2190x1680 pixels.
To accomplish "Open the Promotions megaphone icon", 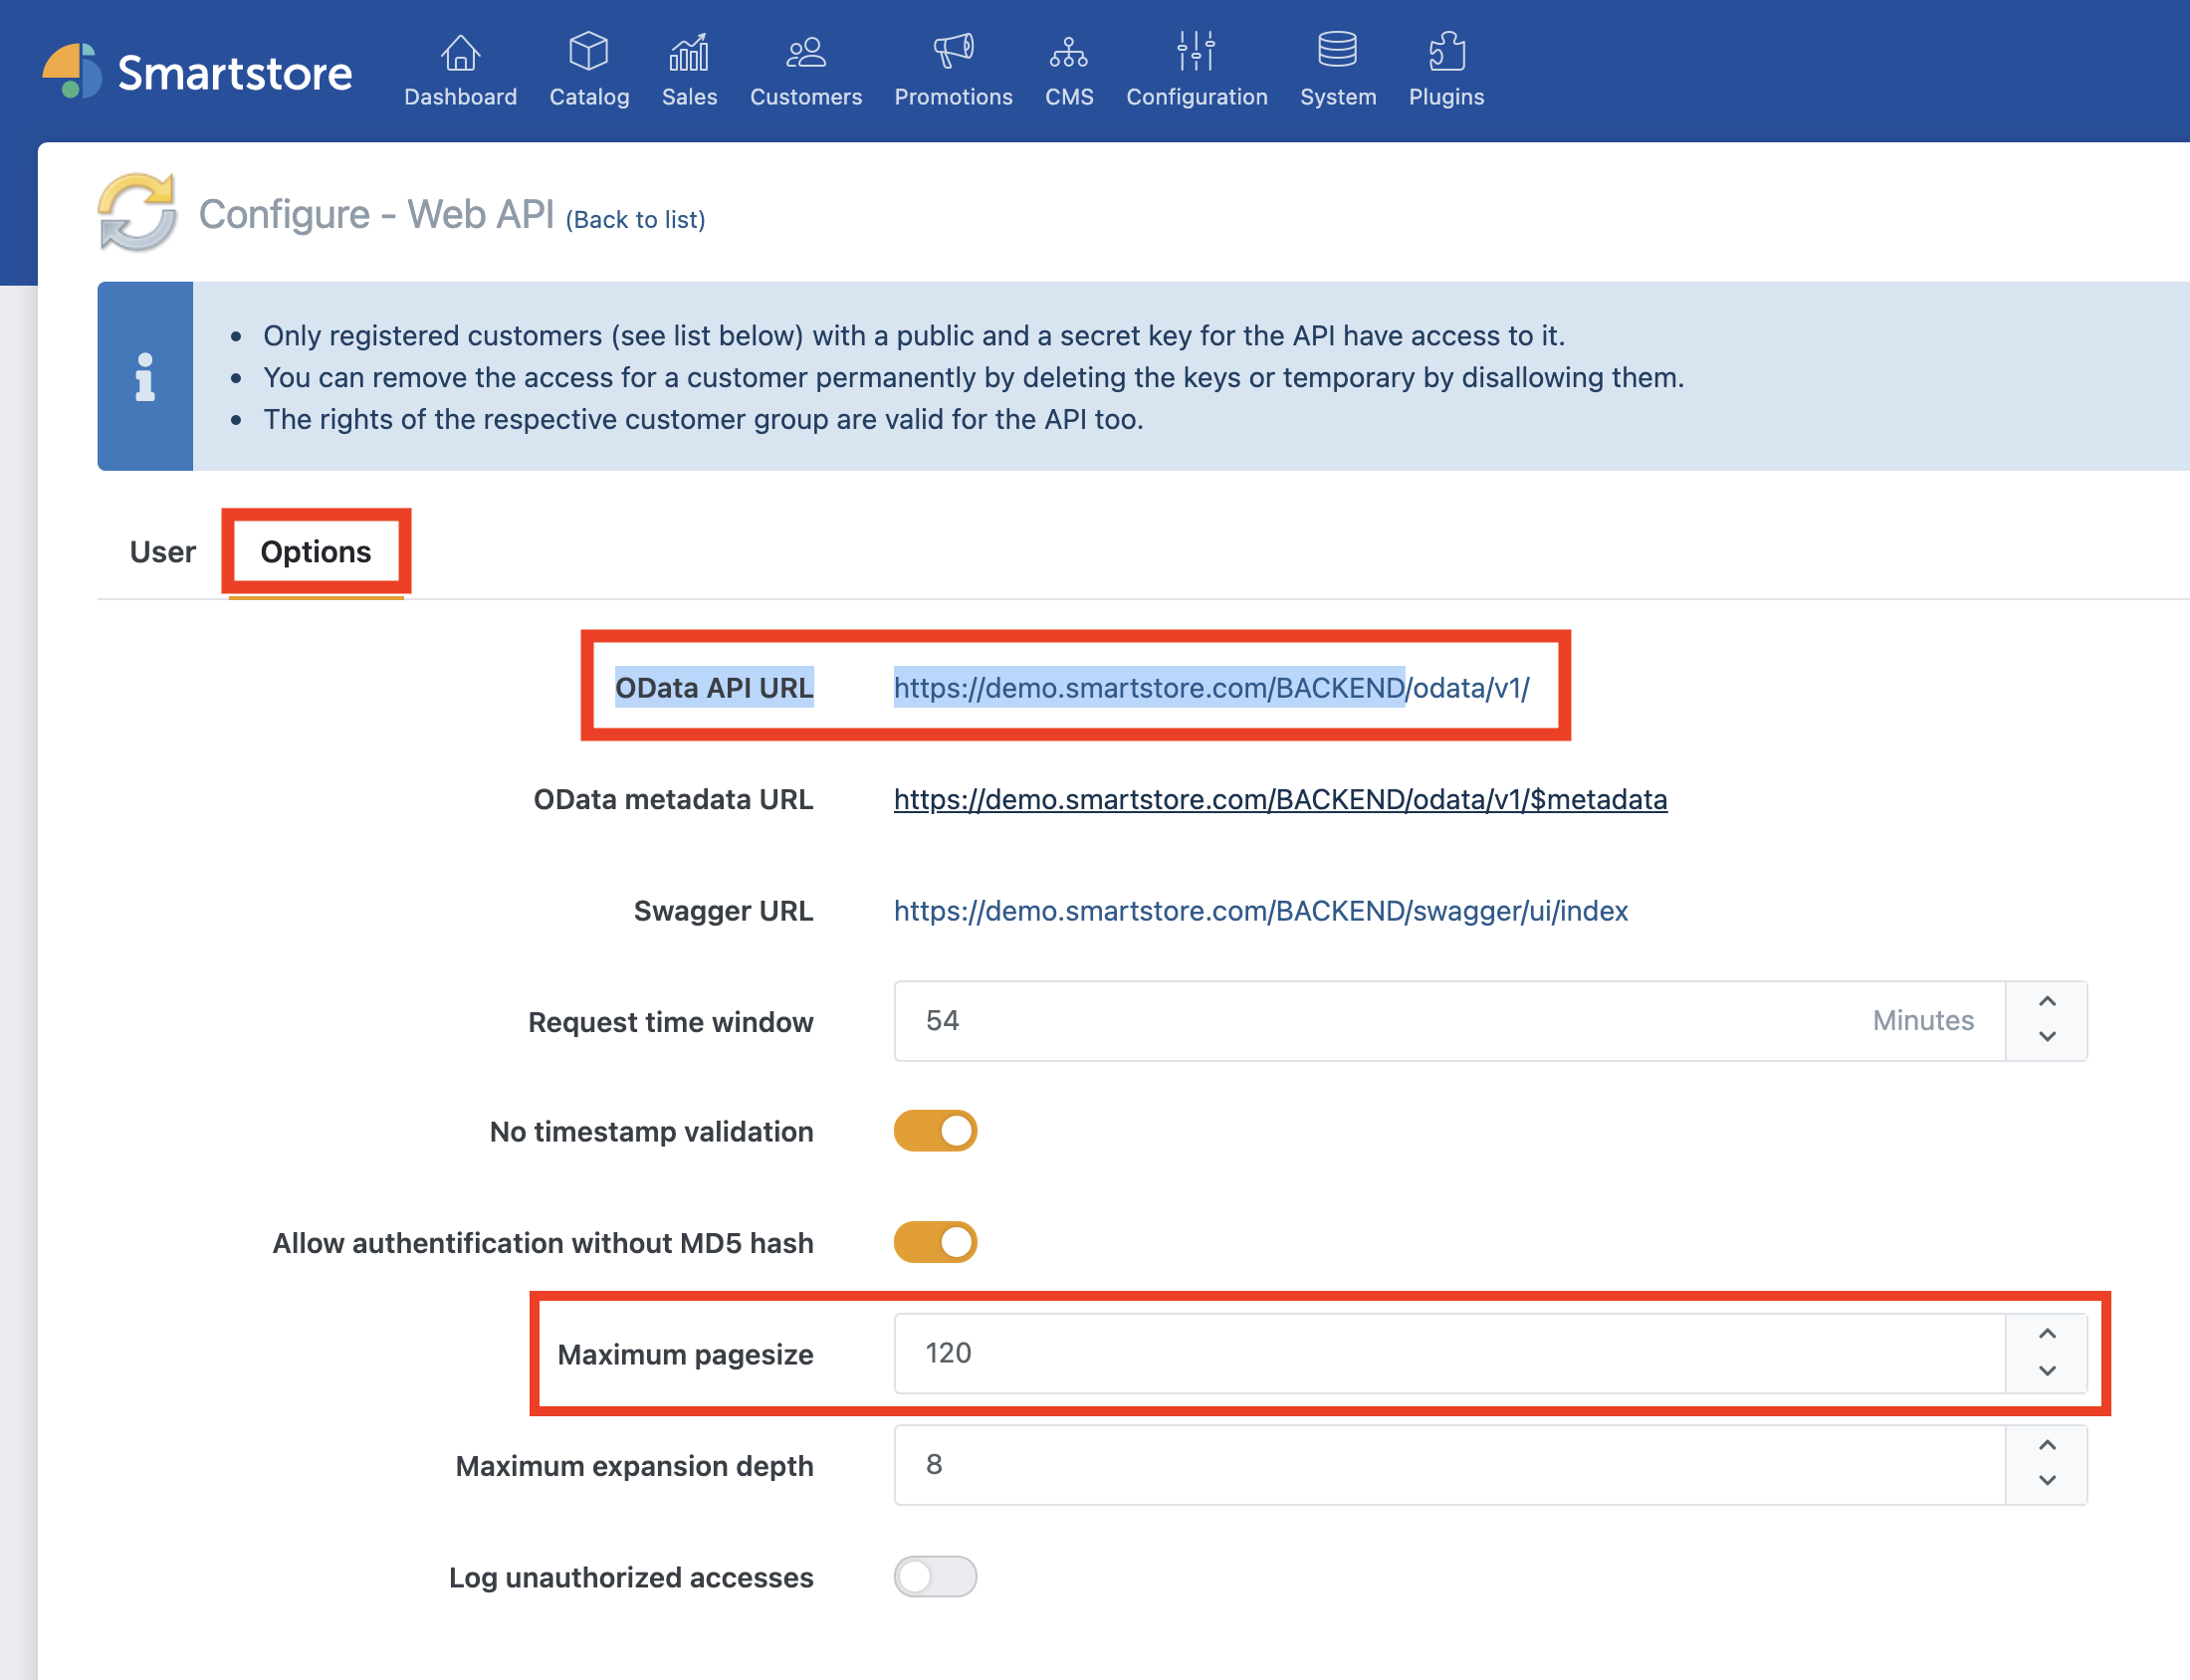I will coord(953,51).
